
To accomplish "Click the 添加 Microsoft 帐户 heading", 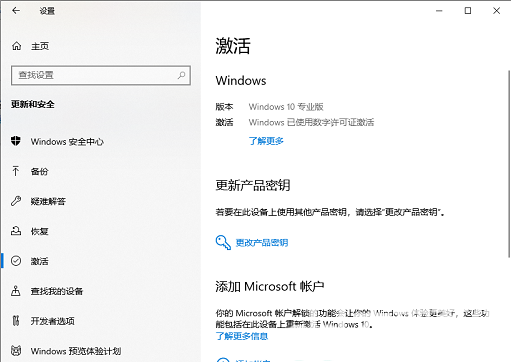I will click(270, 286).
